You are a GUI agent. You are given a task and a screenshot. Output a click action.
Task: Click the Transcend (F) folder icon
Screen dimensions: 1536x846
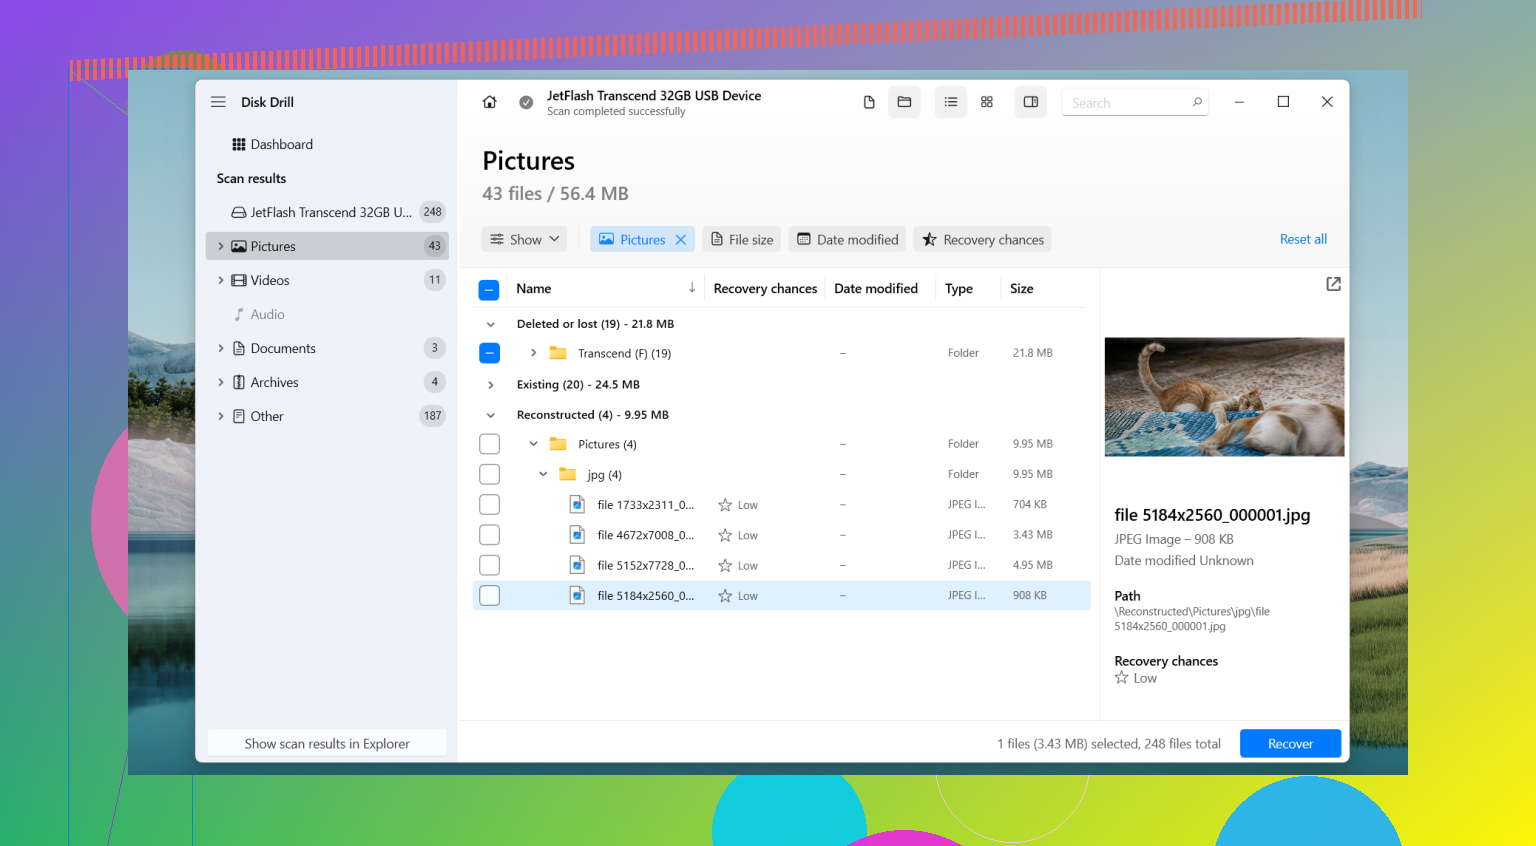pyautogui.click(x=558, y=353)
